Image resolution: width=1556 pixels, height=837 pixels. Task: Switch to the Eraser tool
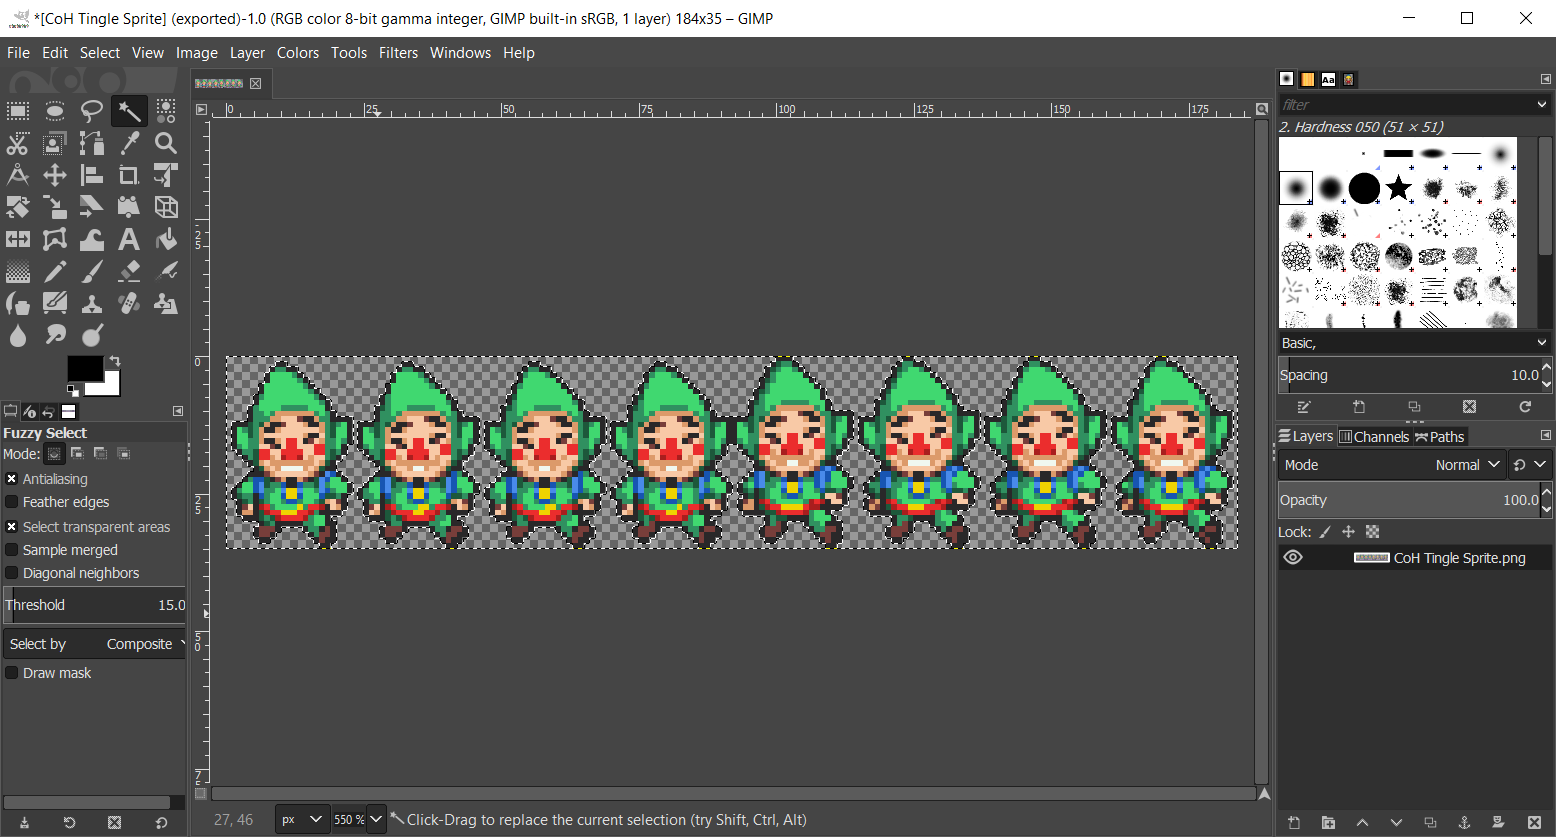pyautogui.click(x=129, y=271)
